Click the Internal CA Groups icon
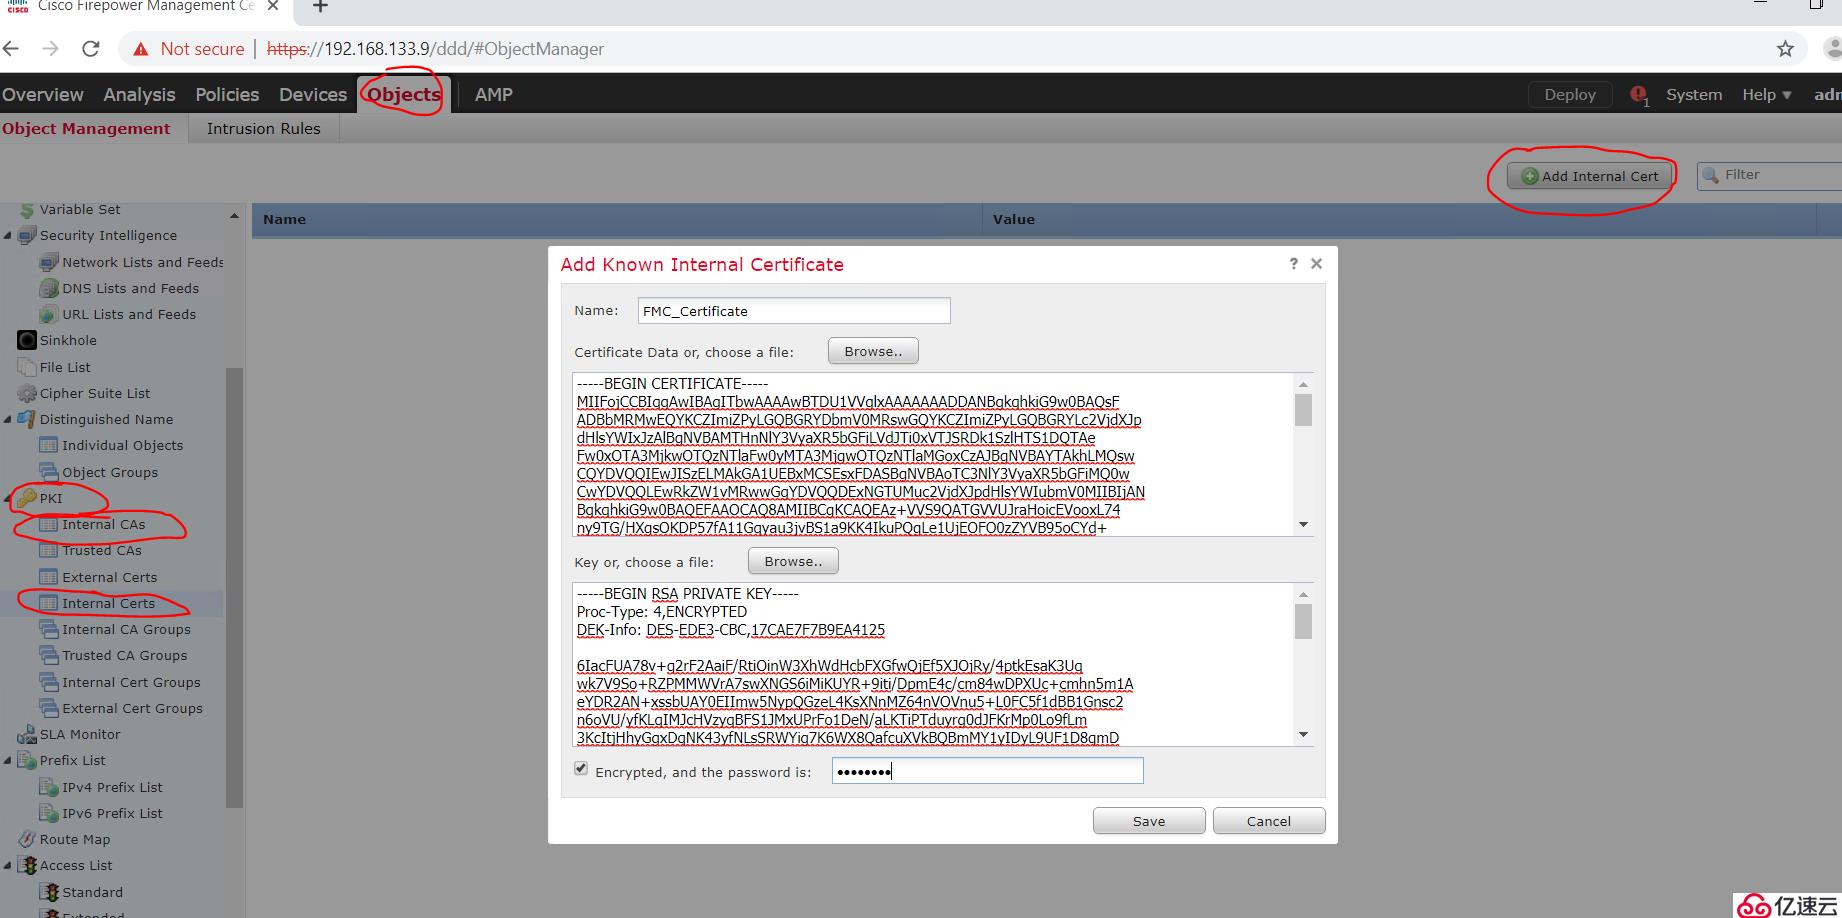The width and height of the screenshot is (1842, 918). [48, 630]
